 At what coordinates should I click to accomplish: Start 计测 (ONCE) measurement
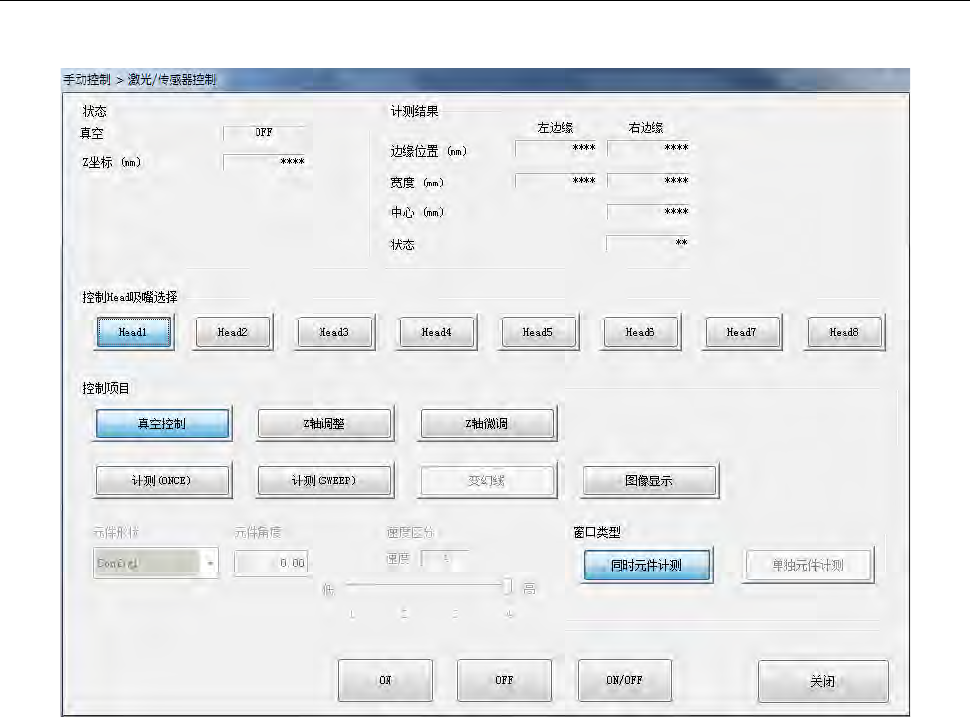(162, 480)
